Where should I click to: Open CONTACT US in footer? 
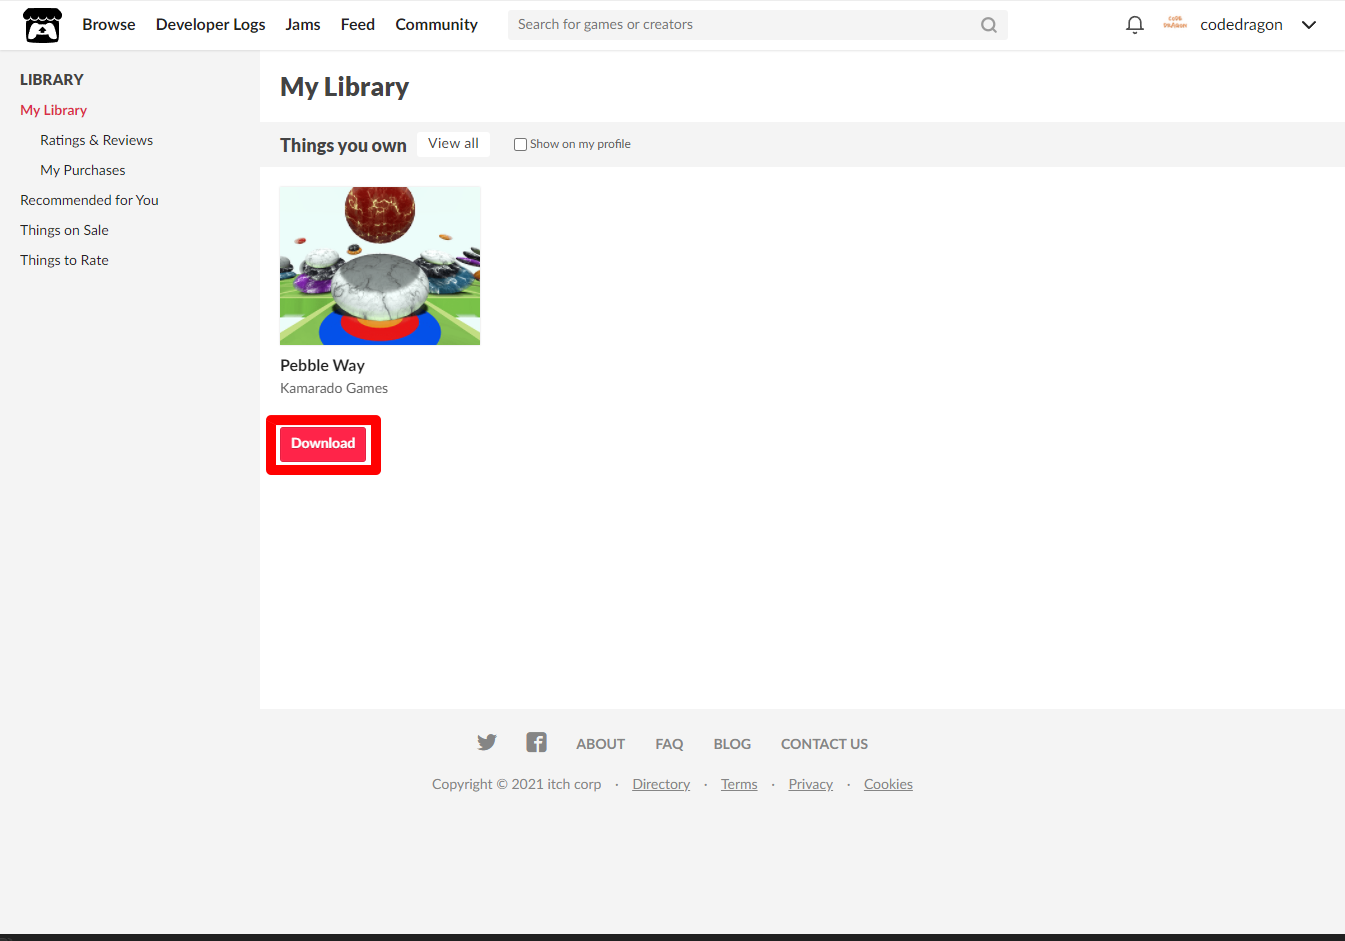(x=824, y=744)
